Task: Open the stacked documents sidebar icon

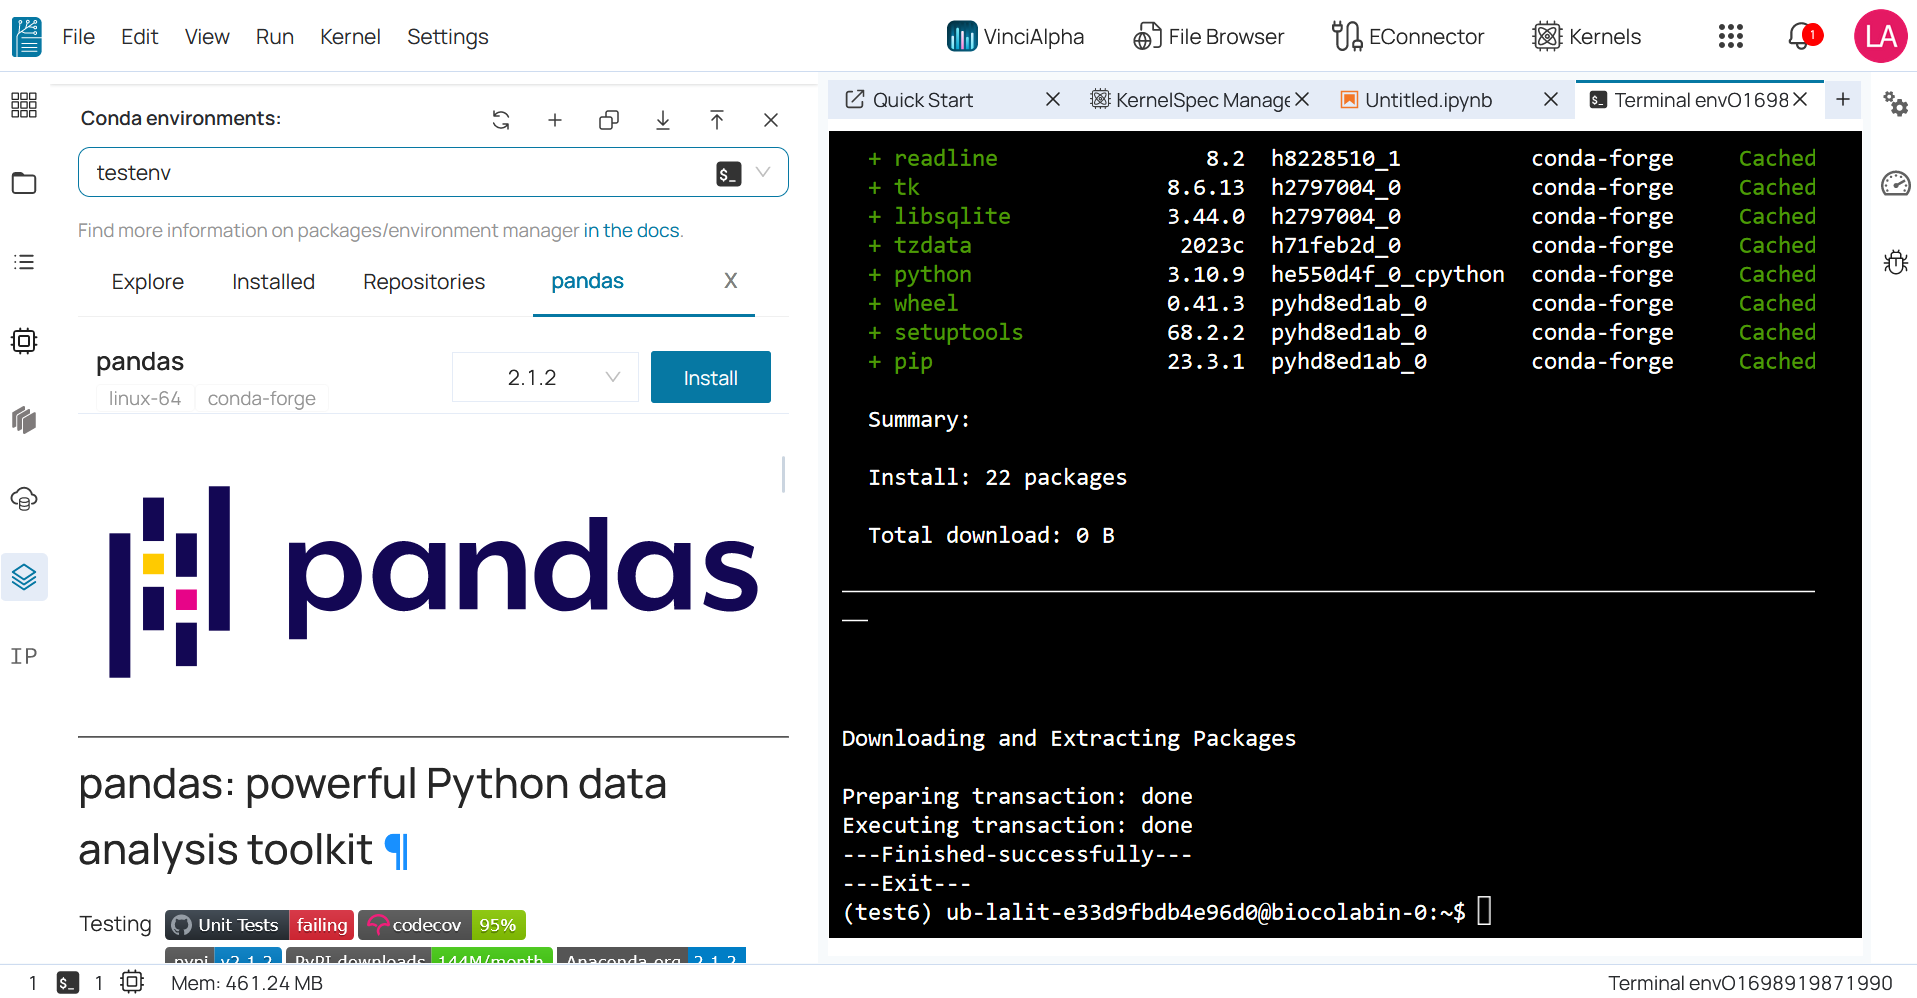Action: pos(24,419)
